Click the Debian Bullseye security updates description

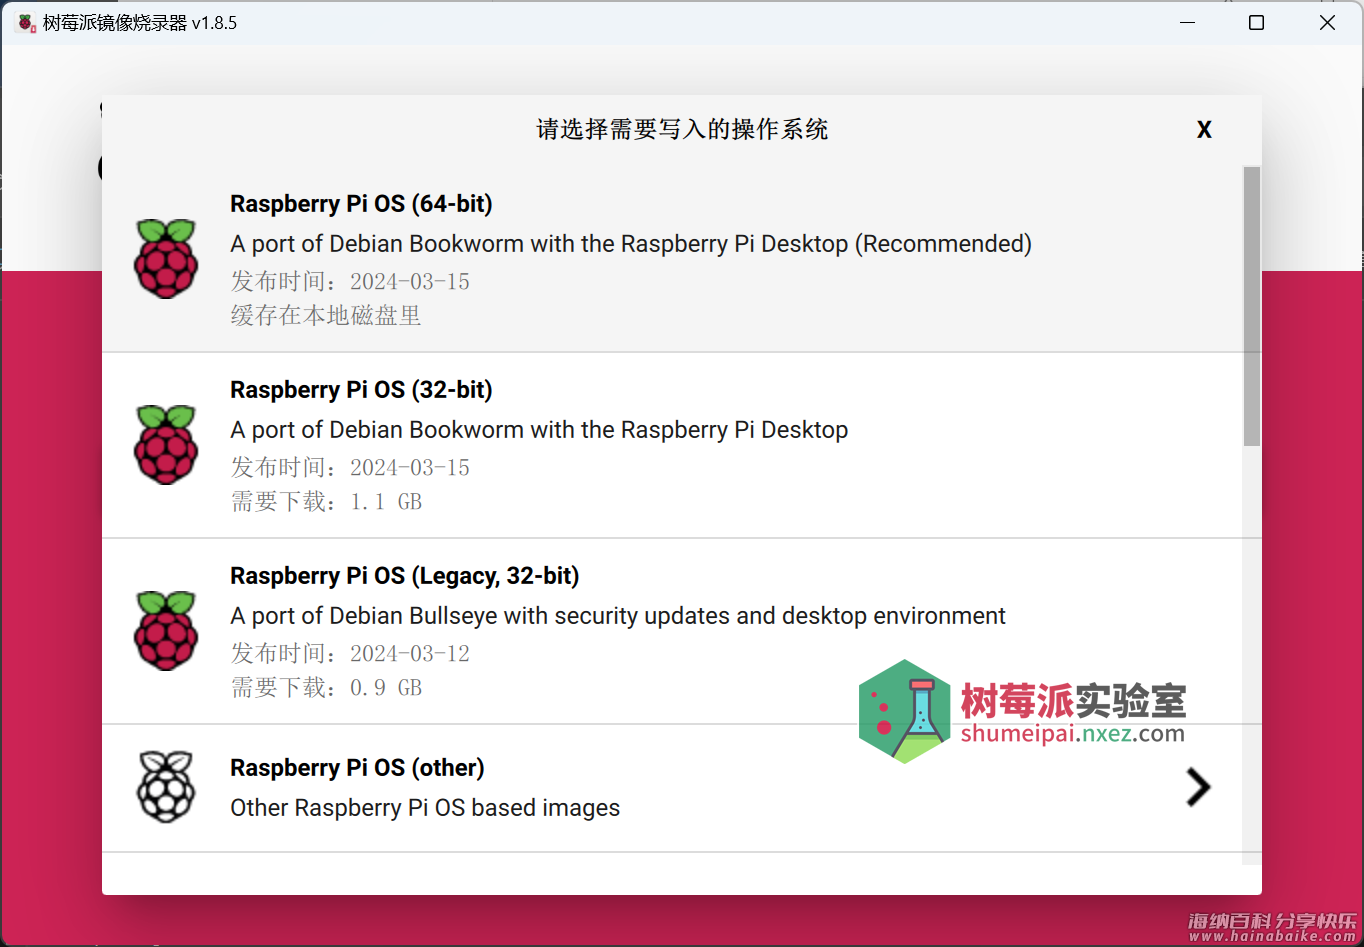click(x=618, y=616)
